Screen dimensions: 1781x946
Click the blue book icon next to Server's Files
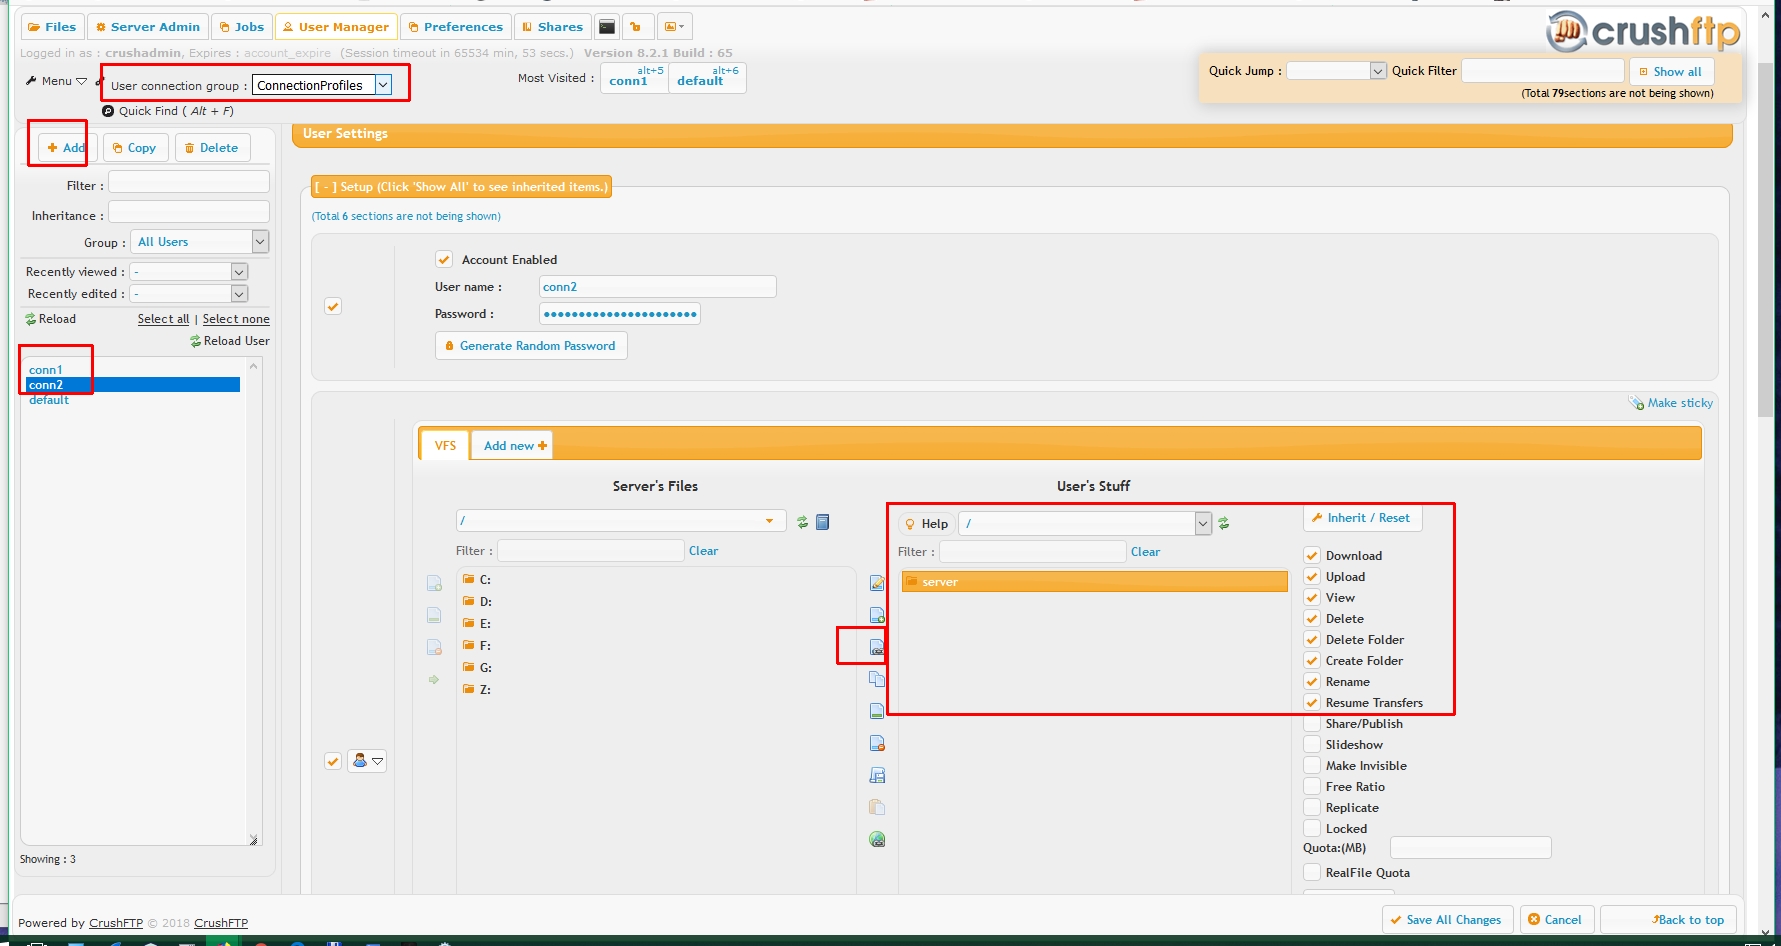click(823, 522)
